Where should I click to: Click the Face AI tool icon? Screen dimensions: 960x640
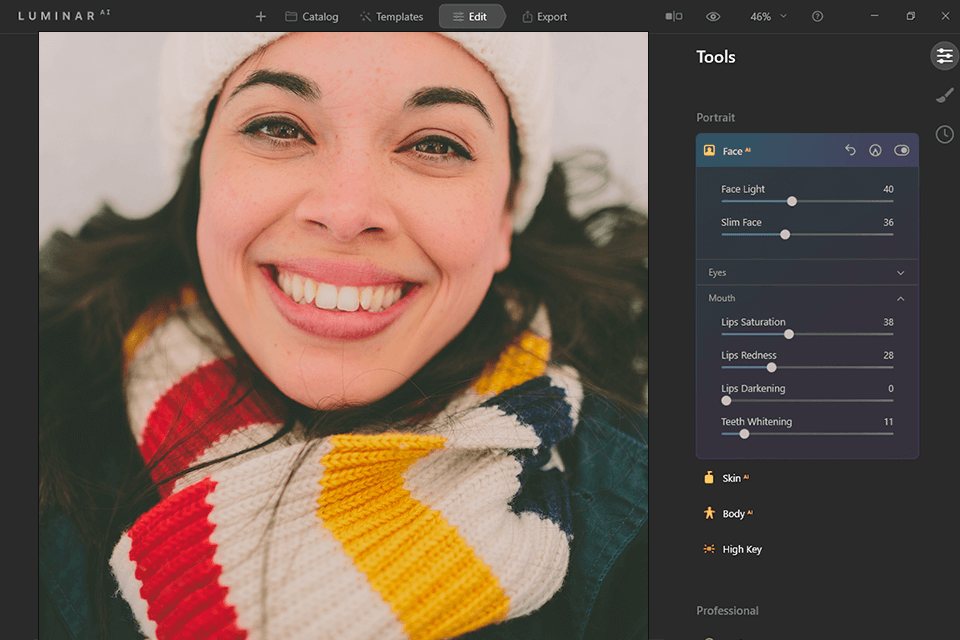[x=709, y=151]
